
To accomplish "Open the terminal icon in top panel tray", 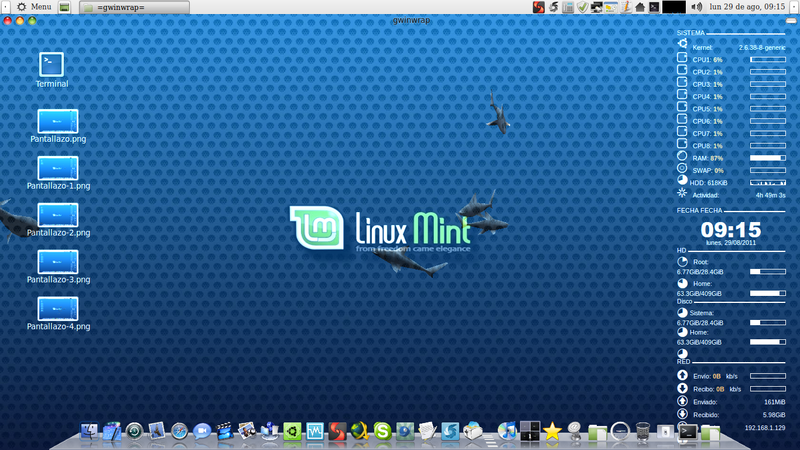I will [x=653, y=7].
